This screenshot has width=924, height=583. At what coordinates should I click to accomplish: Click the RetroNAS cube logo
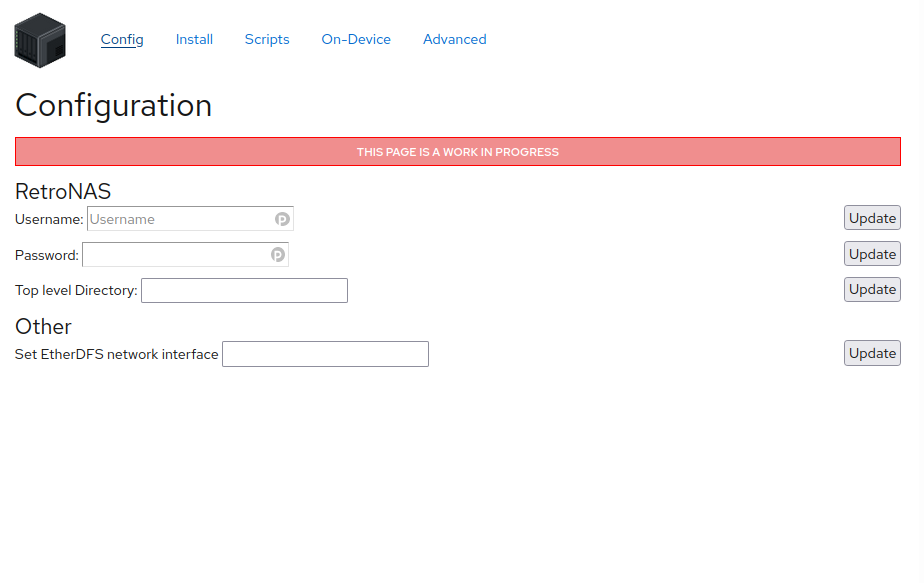(40, 40)
